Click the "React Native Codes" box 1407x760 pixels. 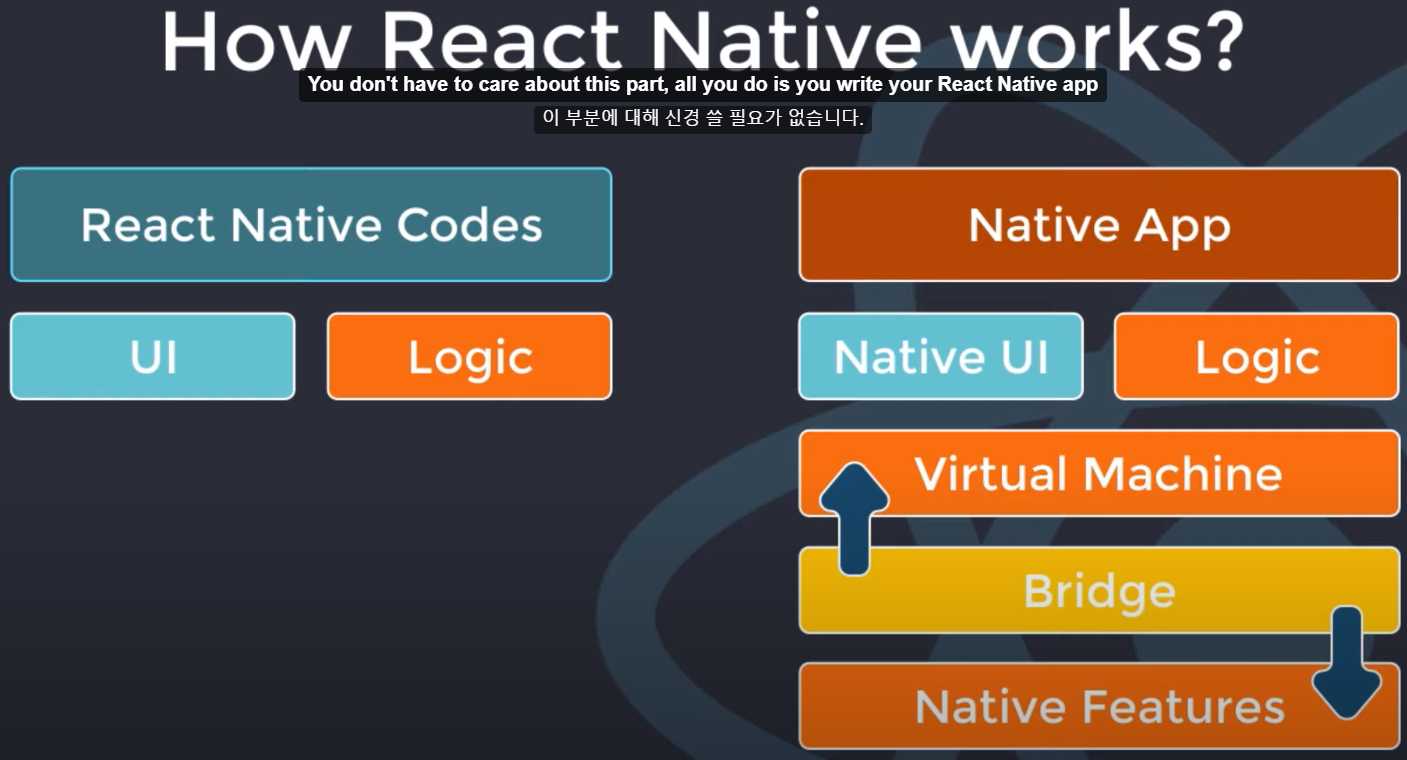[x=311, y=225]
